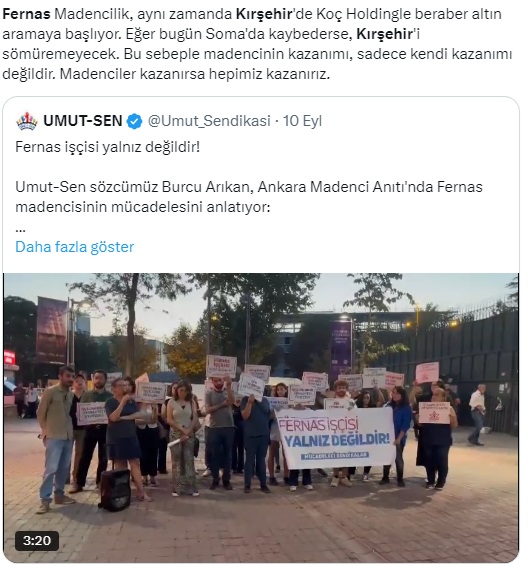Click "Madenciler kazanırsa hepimiz kazanırız." sentence
Viewport: 528px width, 567px height.
pyautogui.click(x=195, y=74)
